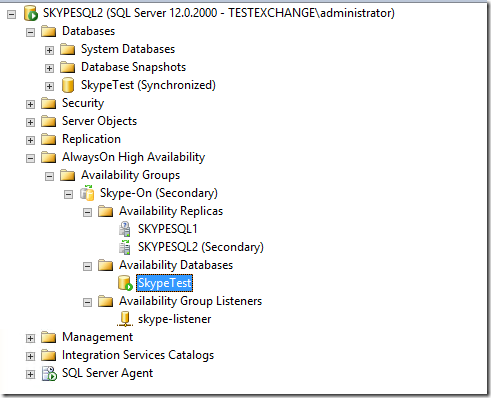
Task: Select the Integration Services Catalogs label
Action: click(138, 355)
